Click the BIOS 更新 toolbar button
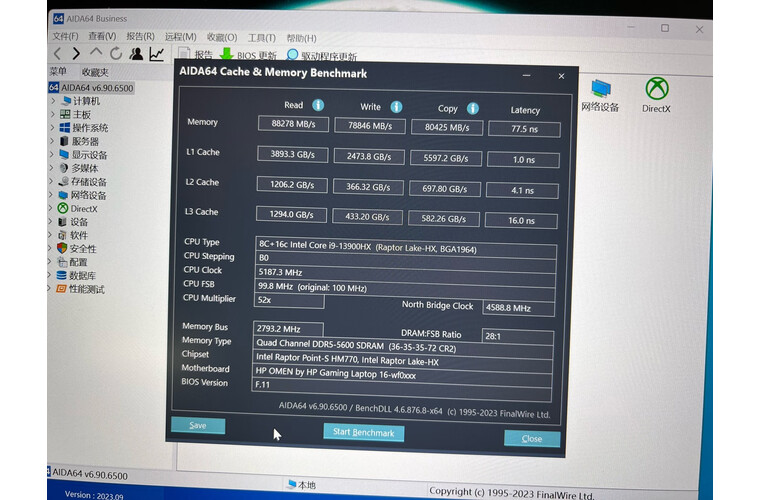The height and width of the screenshot is (500, 760). tap(248, 56)
